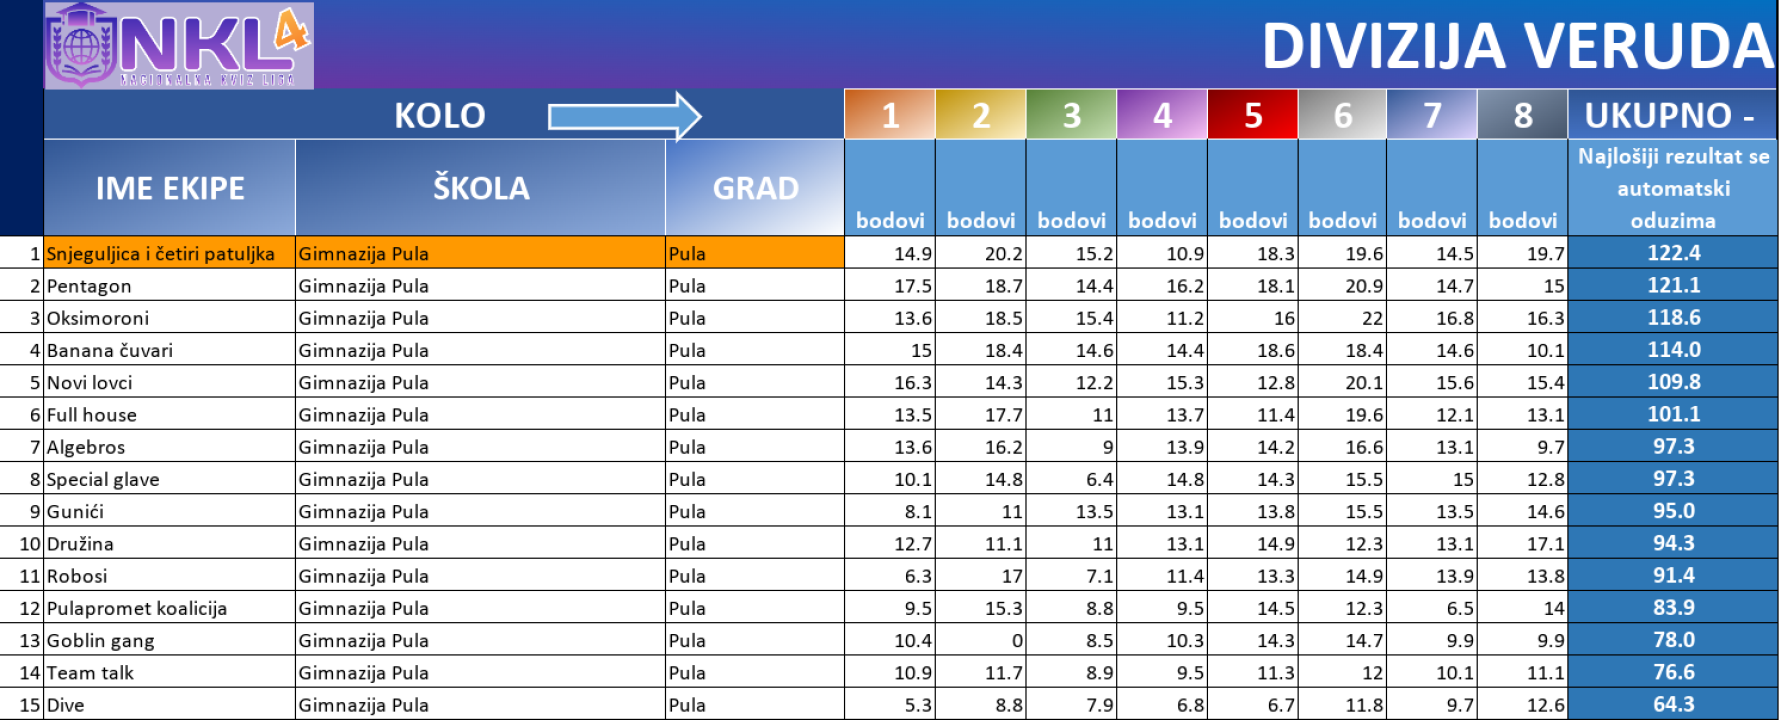
Task: Select the yellow round 2 header
Action: click(980, 115)
